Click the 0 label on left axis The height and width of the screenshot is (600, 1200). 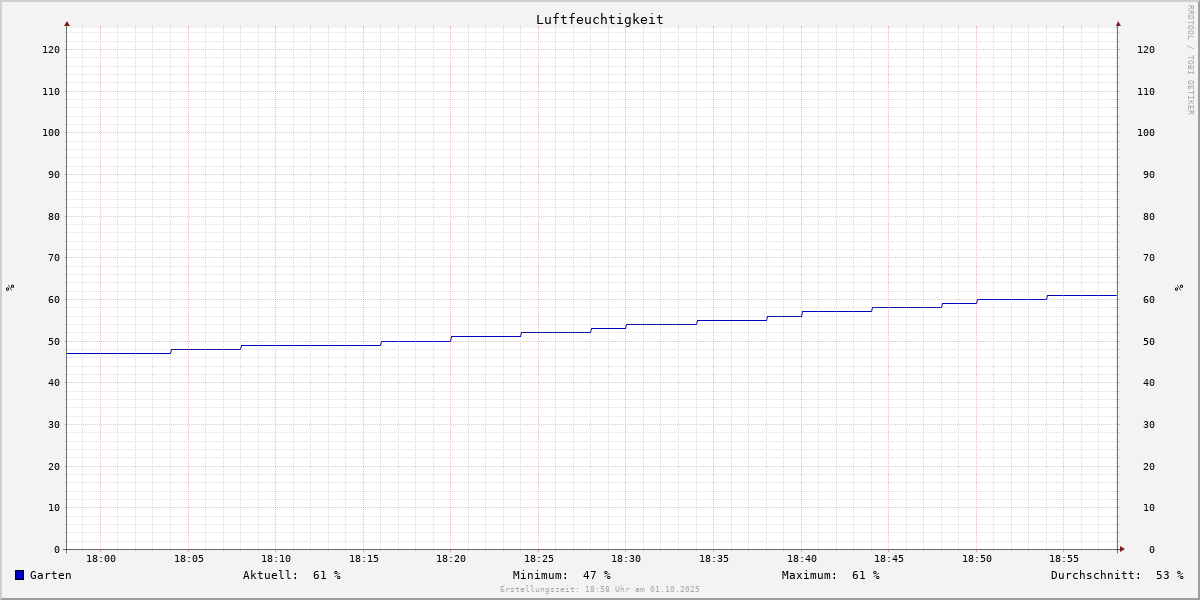[x=57, y=549]
